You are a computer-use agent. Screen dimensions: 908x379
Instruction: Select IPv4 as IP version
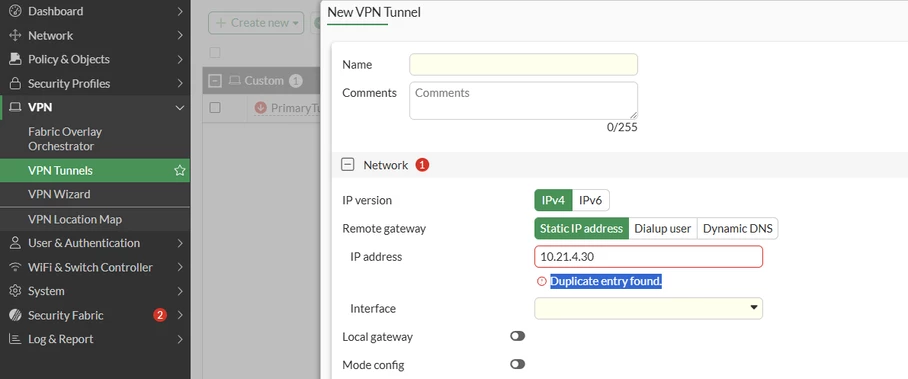(x=553, y=201)
